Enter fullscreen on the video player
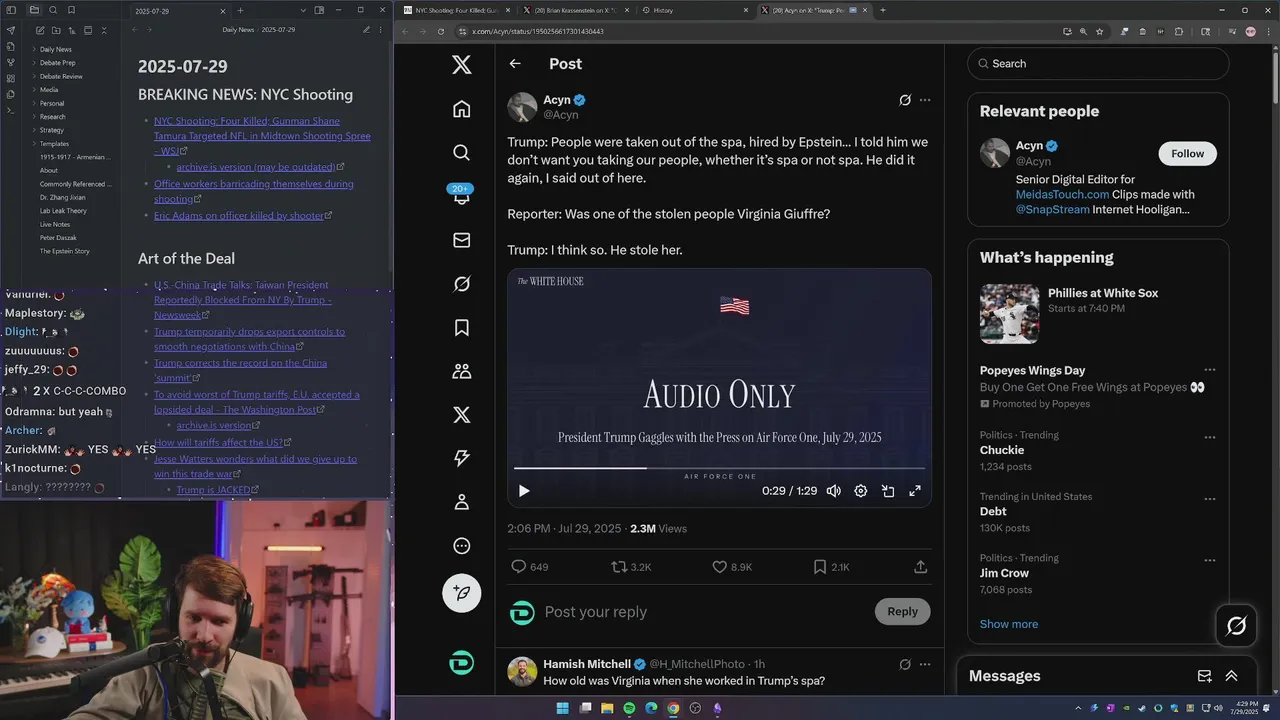Screen dimensions: 1280x720 [914, 491]
